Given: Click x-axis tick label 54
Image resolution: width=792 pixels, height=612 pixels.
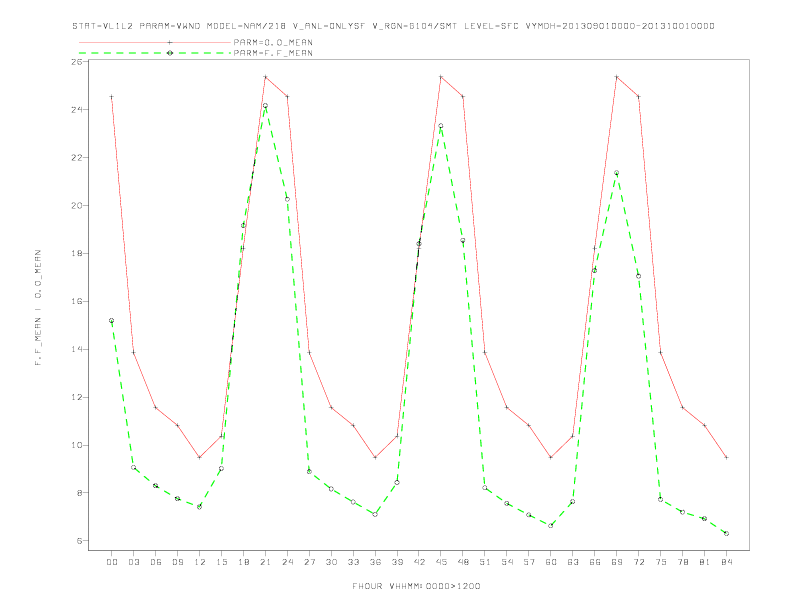Looking at the screenshot, I should pyautogui.click(x=507, y=562).
